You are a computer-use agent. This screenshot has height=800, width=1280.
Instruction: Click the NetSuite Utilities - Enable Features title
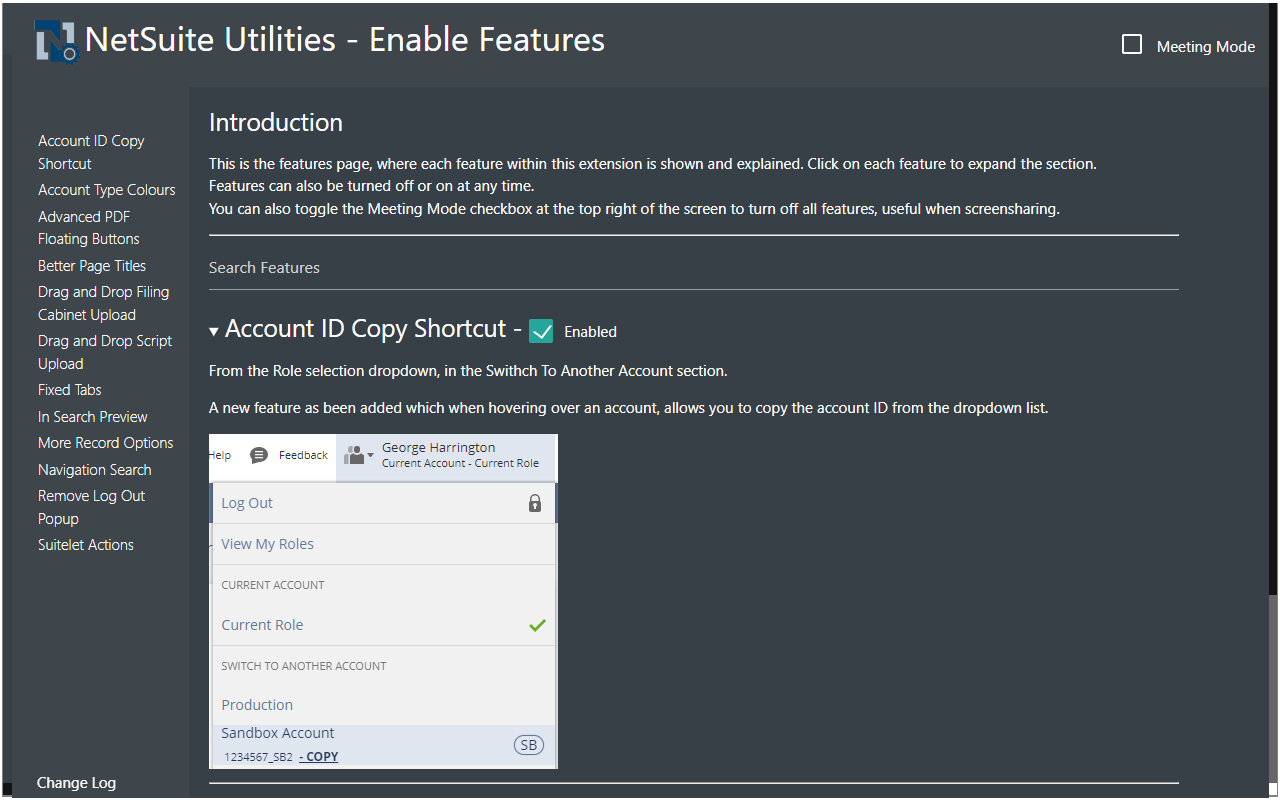[x=345, y=40]
